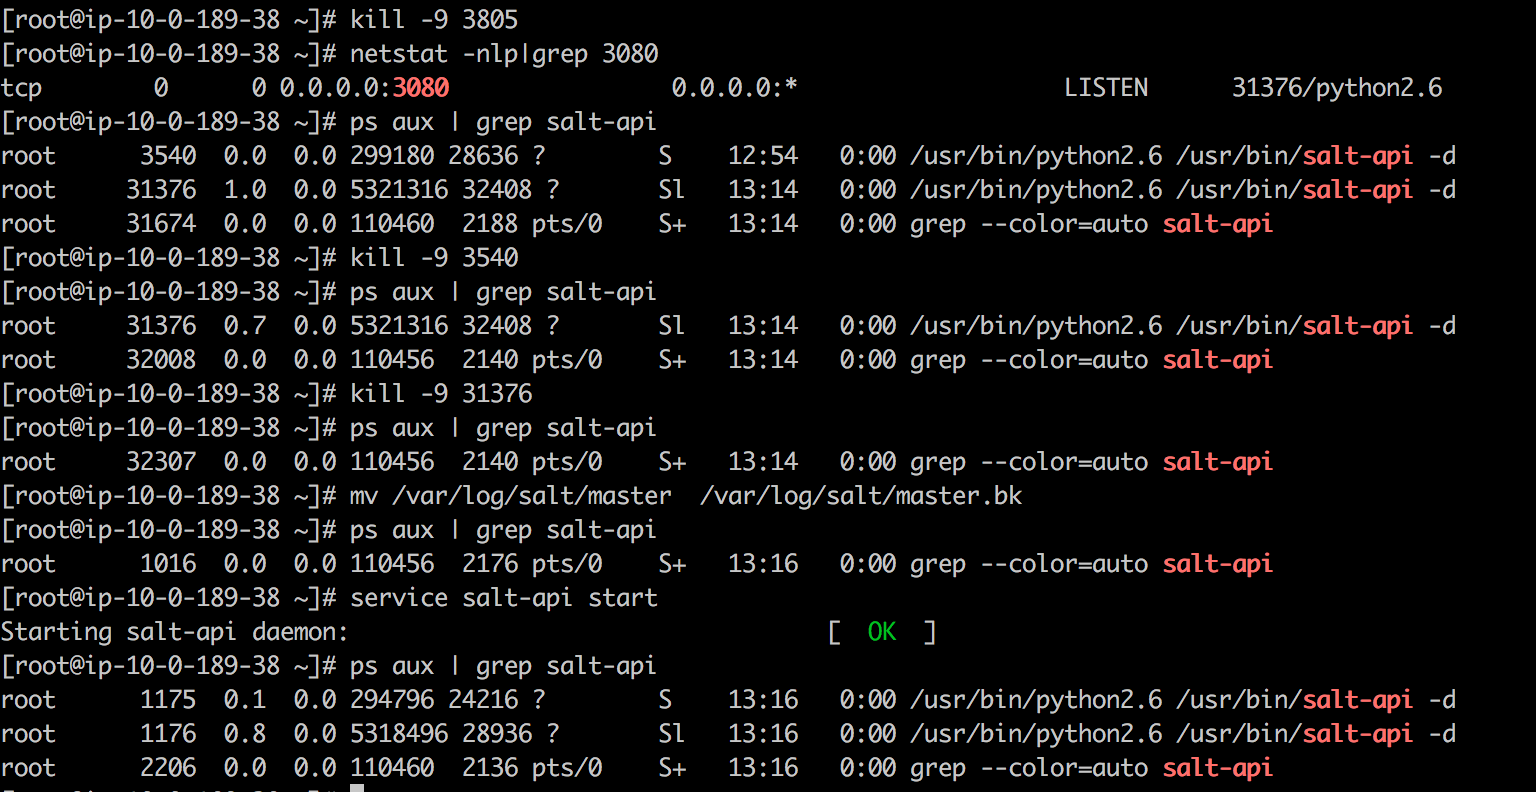Click the 31376/python2.6 process entry
Screen dimensions: 1536x792
point(1337,88)
